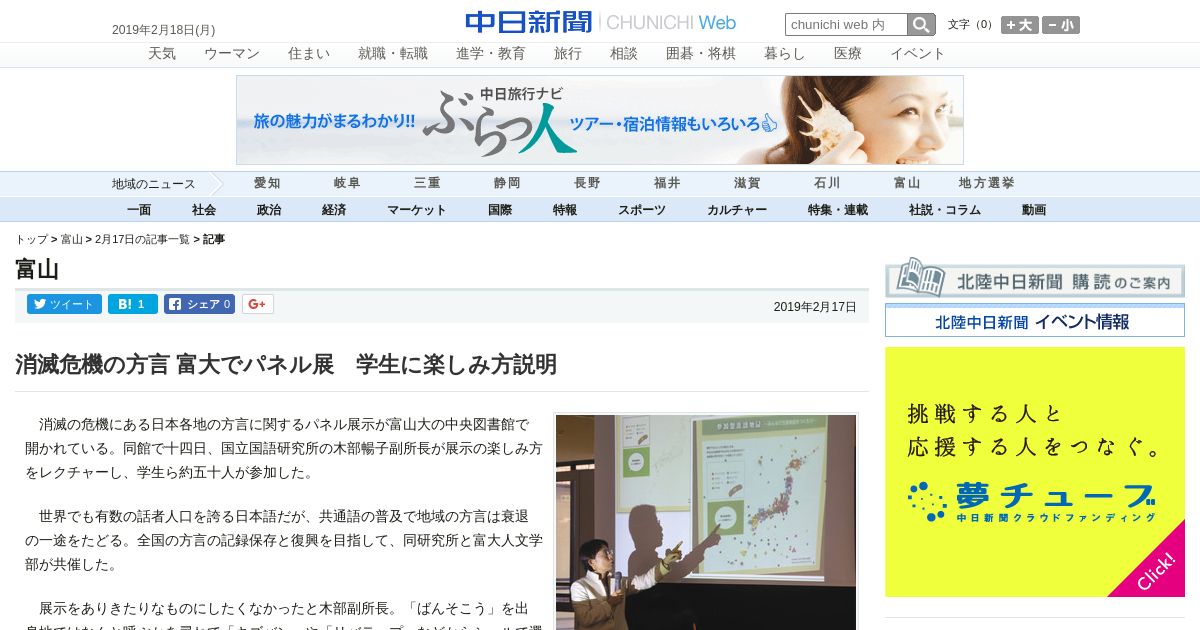Screen dimensions: 1200x630
Task: Go to 特集・連載 category
Action: 838,210
